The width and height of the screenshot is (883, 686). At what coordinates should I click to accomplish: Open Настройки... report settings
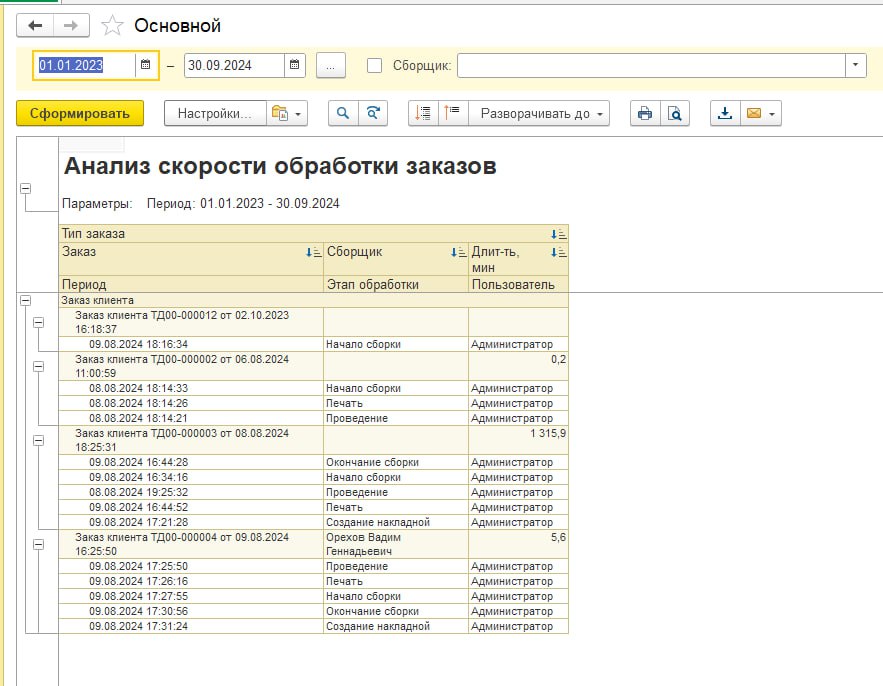point(215,113)
